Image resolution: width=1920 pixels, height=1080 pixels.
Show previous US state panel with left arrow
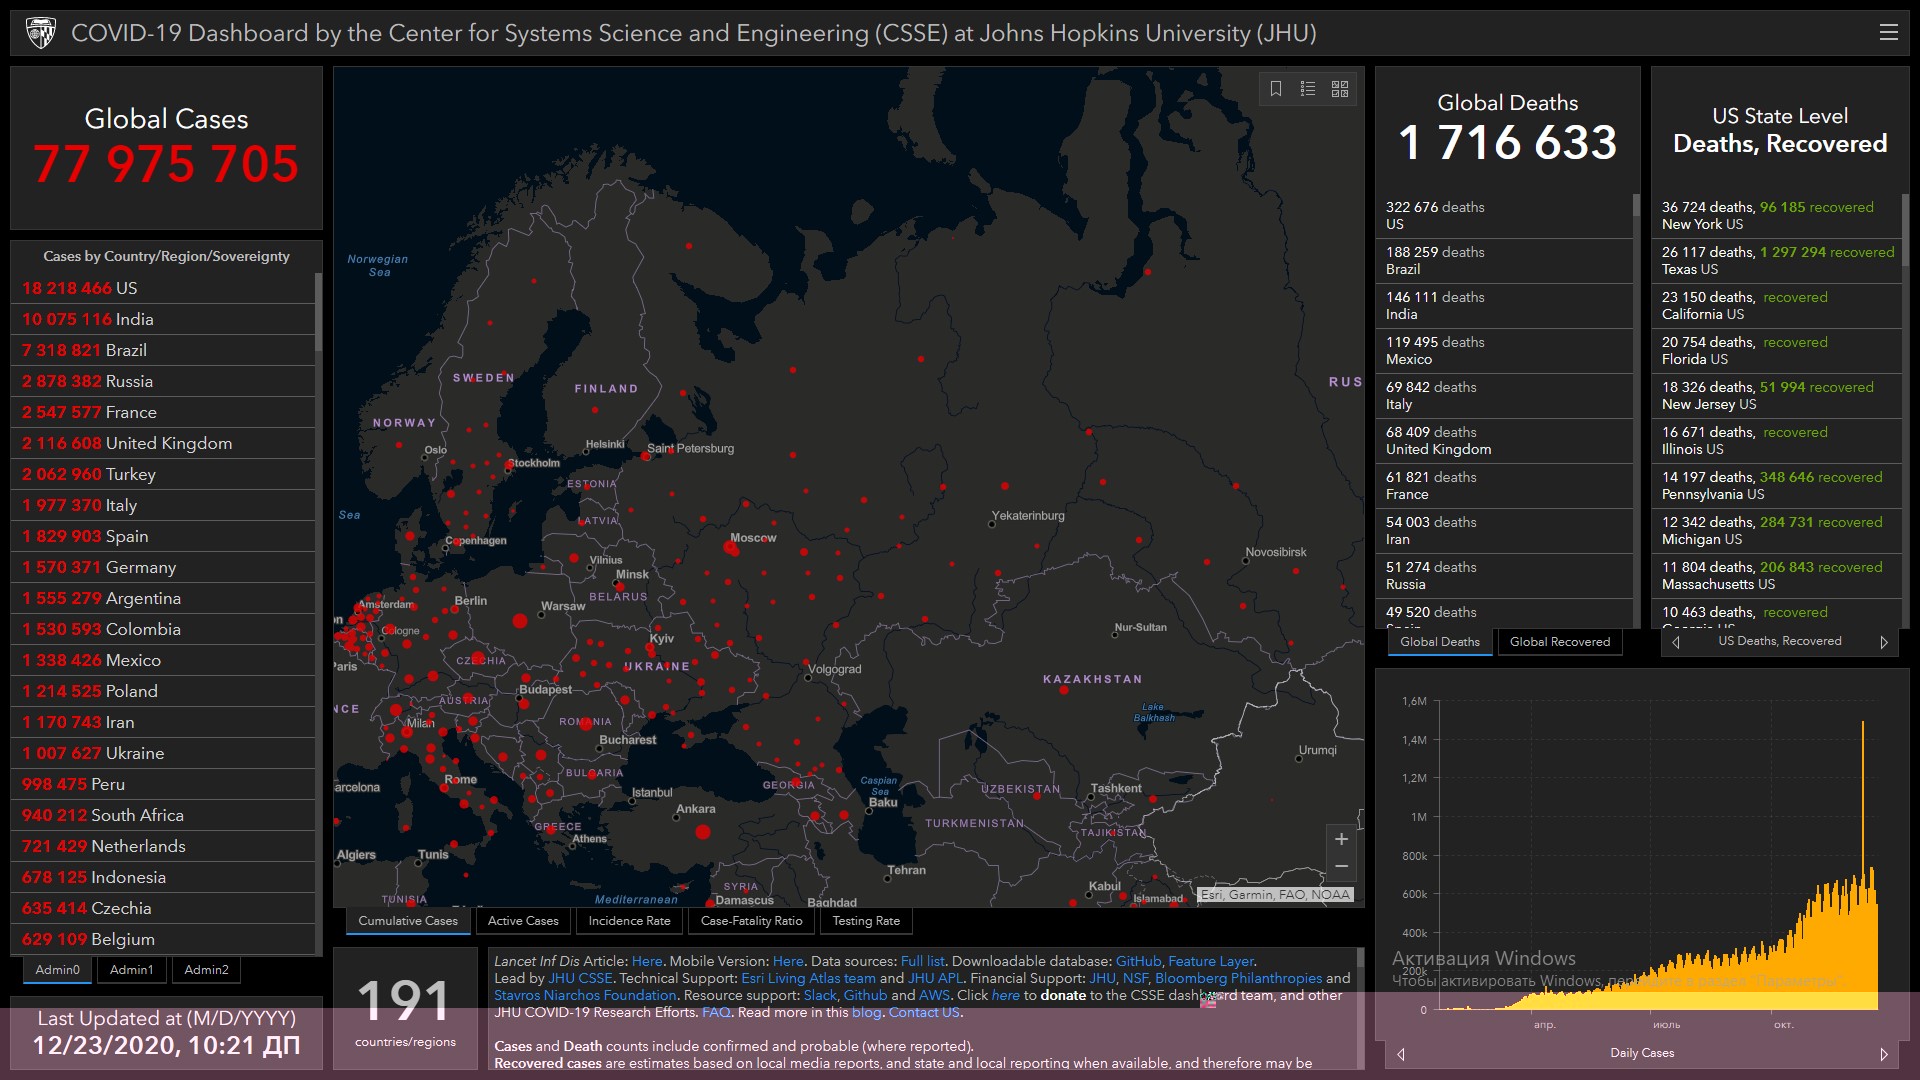(x=1676, y=642)
